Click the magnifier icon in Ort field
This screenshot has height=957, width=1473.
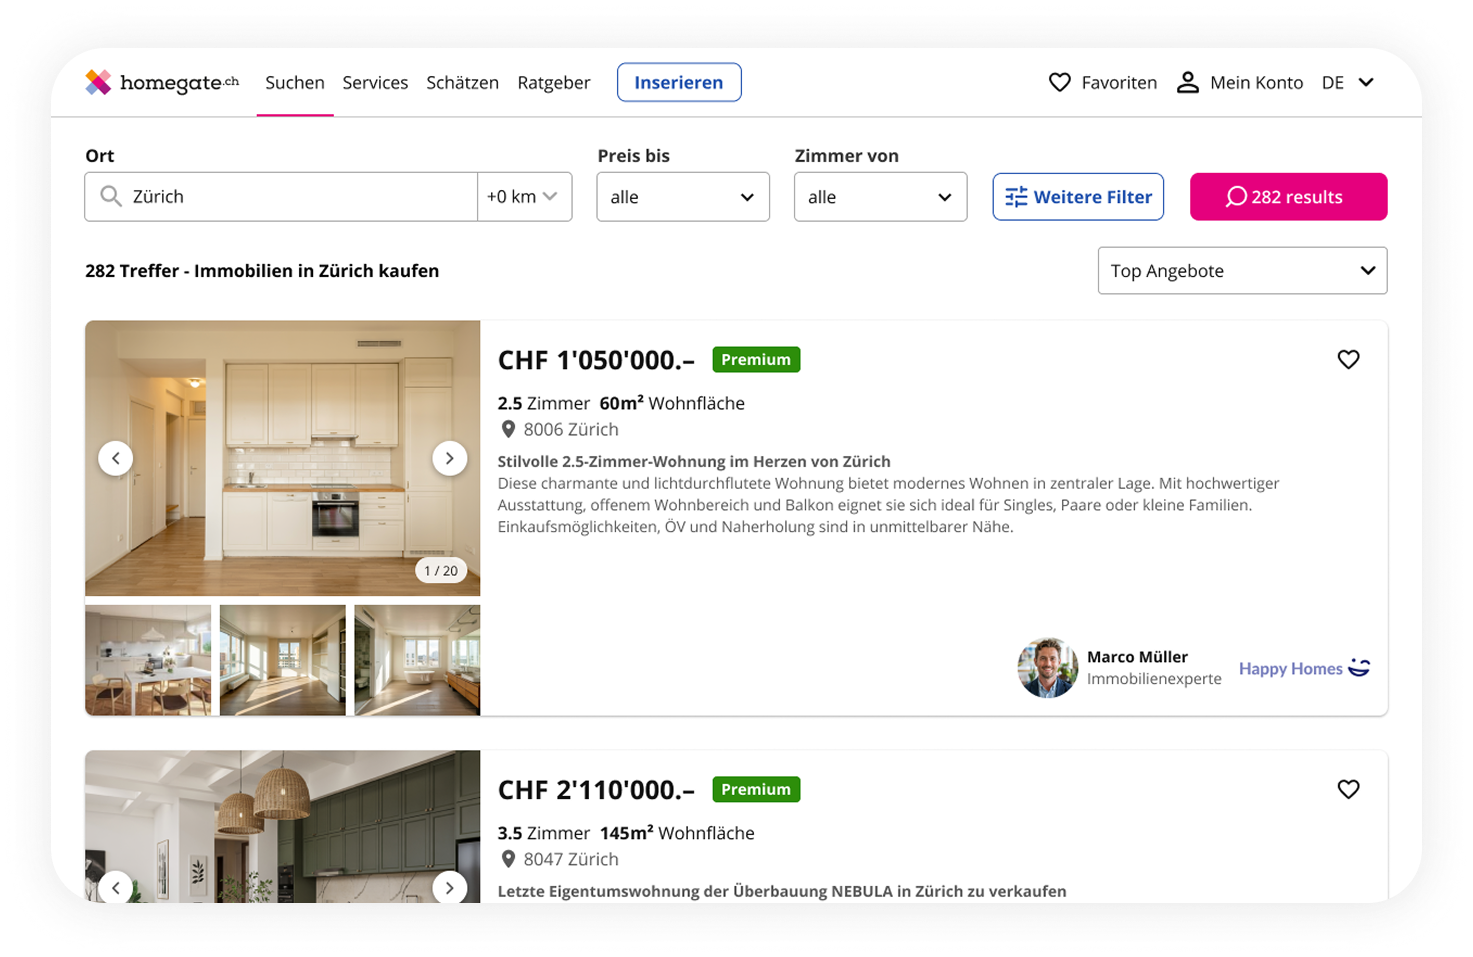pyautogui.click(x=111, y=196)
